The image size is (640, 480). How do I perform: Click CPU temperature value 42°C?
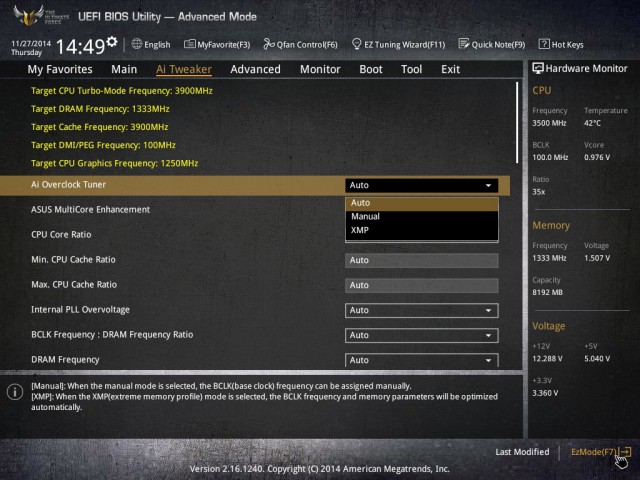click(592, 123)
